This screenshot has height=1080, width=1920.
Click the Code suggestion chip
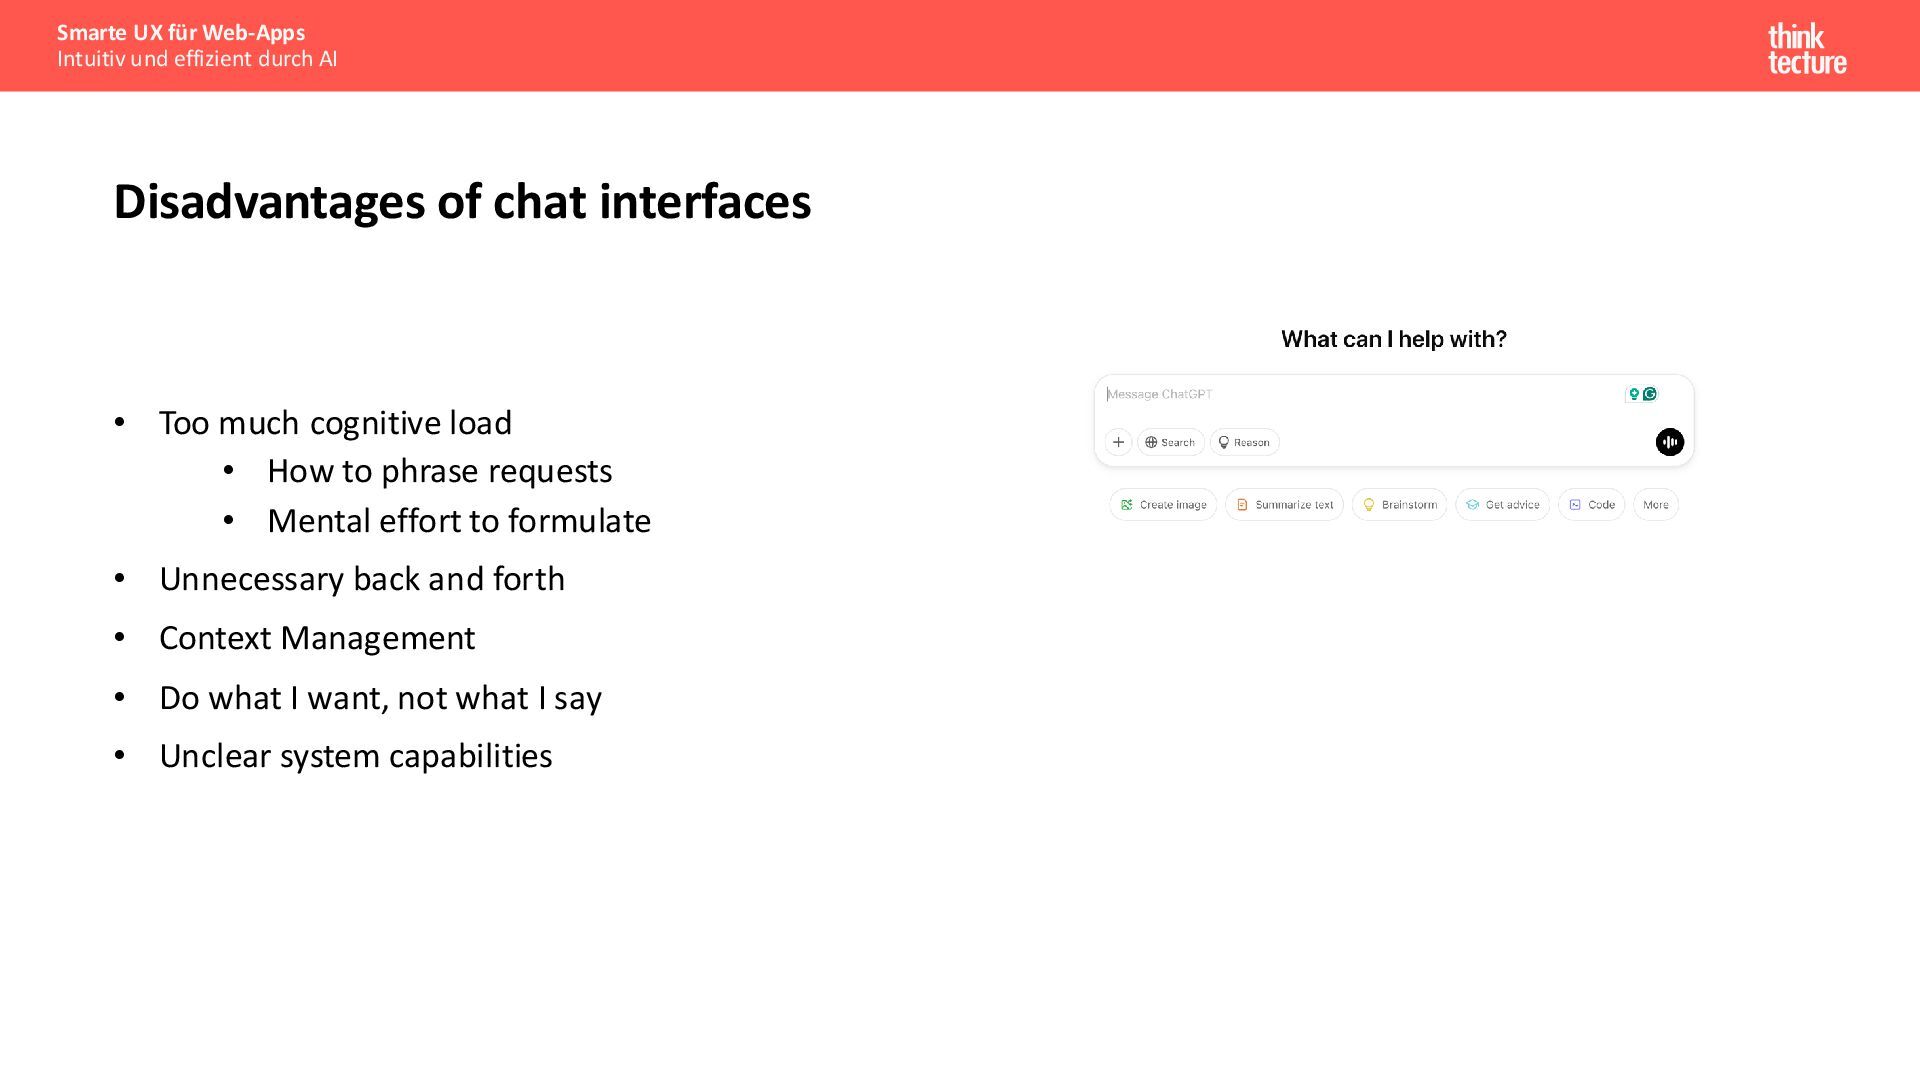(x=1591, y=505)
